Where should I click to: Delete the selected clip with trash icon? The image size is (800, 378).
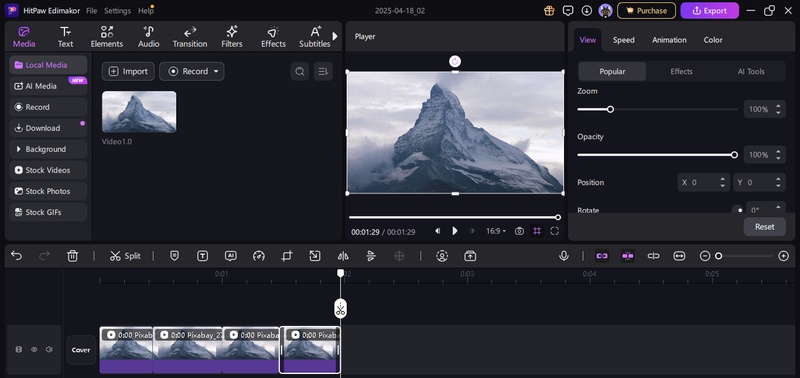tap(72, 256)
